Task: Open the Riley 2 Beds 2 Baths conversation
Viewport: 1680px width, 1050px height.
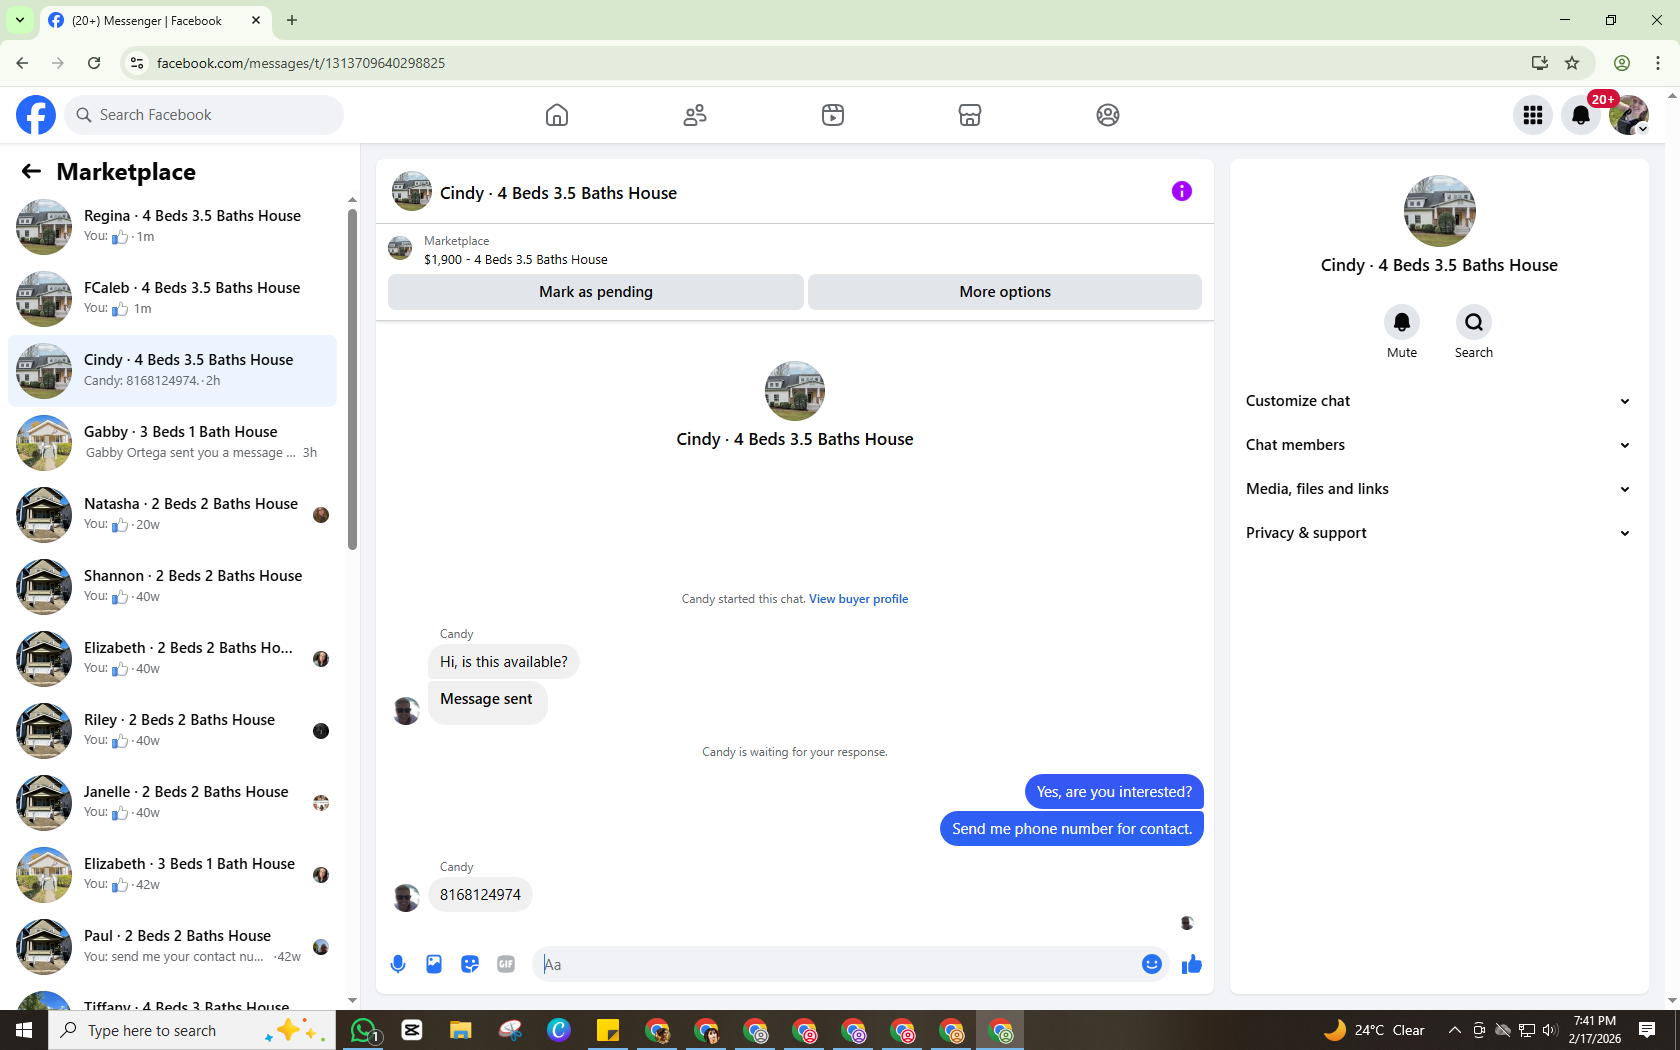Action: point(172,731)
